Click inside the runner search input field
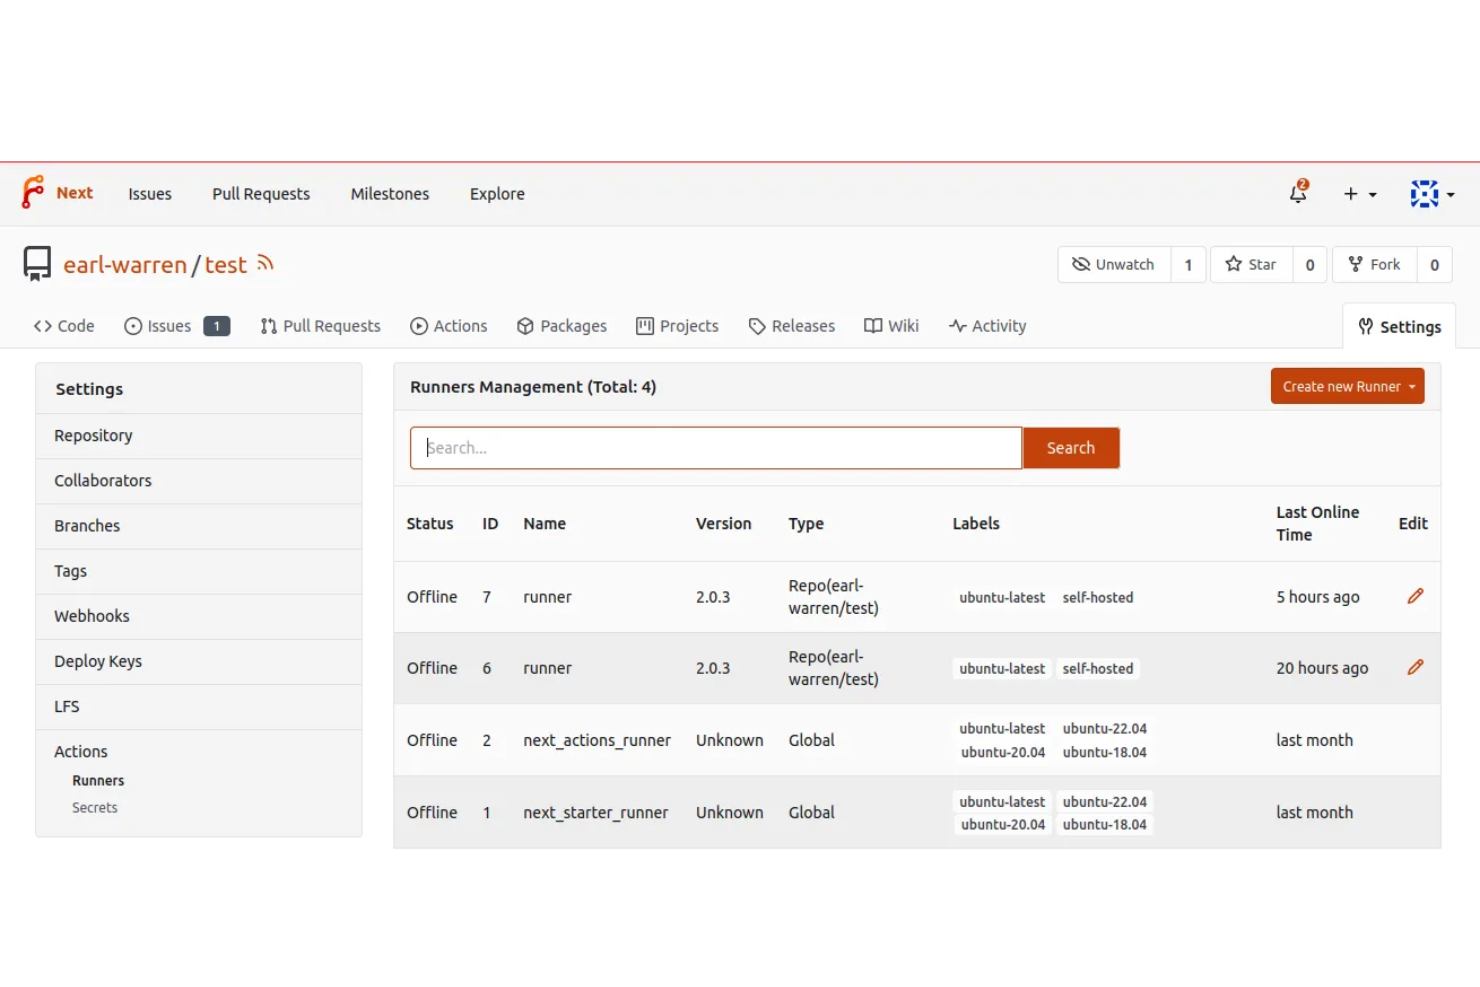Image resolution: width=1480 pixels, height=987 pixels. pos(715,447)
